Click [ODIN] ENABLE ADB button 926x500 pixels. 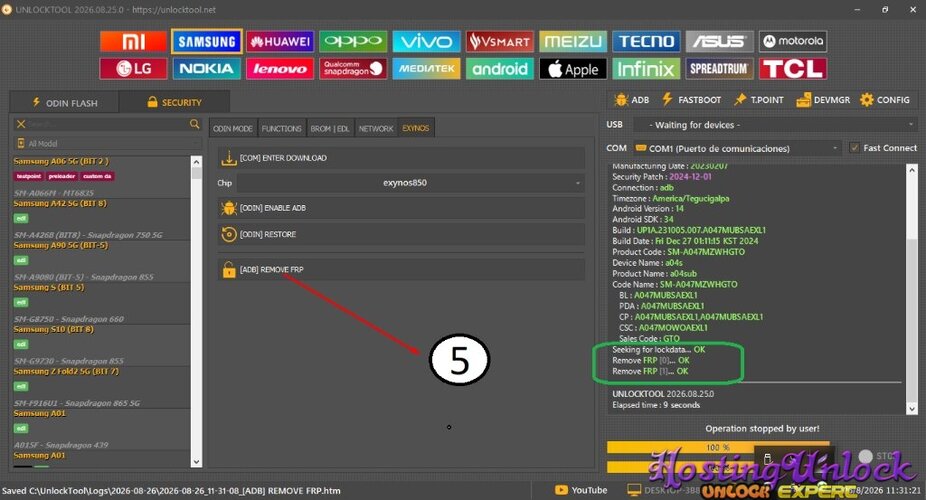pyautogui.click(x=401, y=208)
